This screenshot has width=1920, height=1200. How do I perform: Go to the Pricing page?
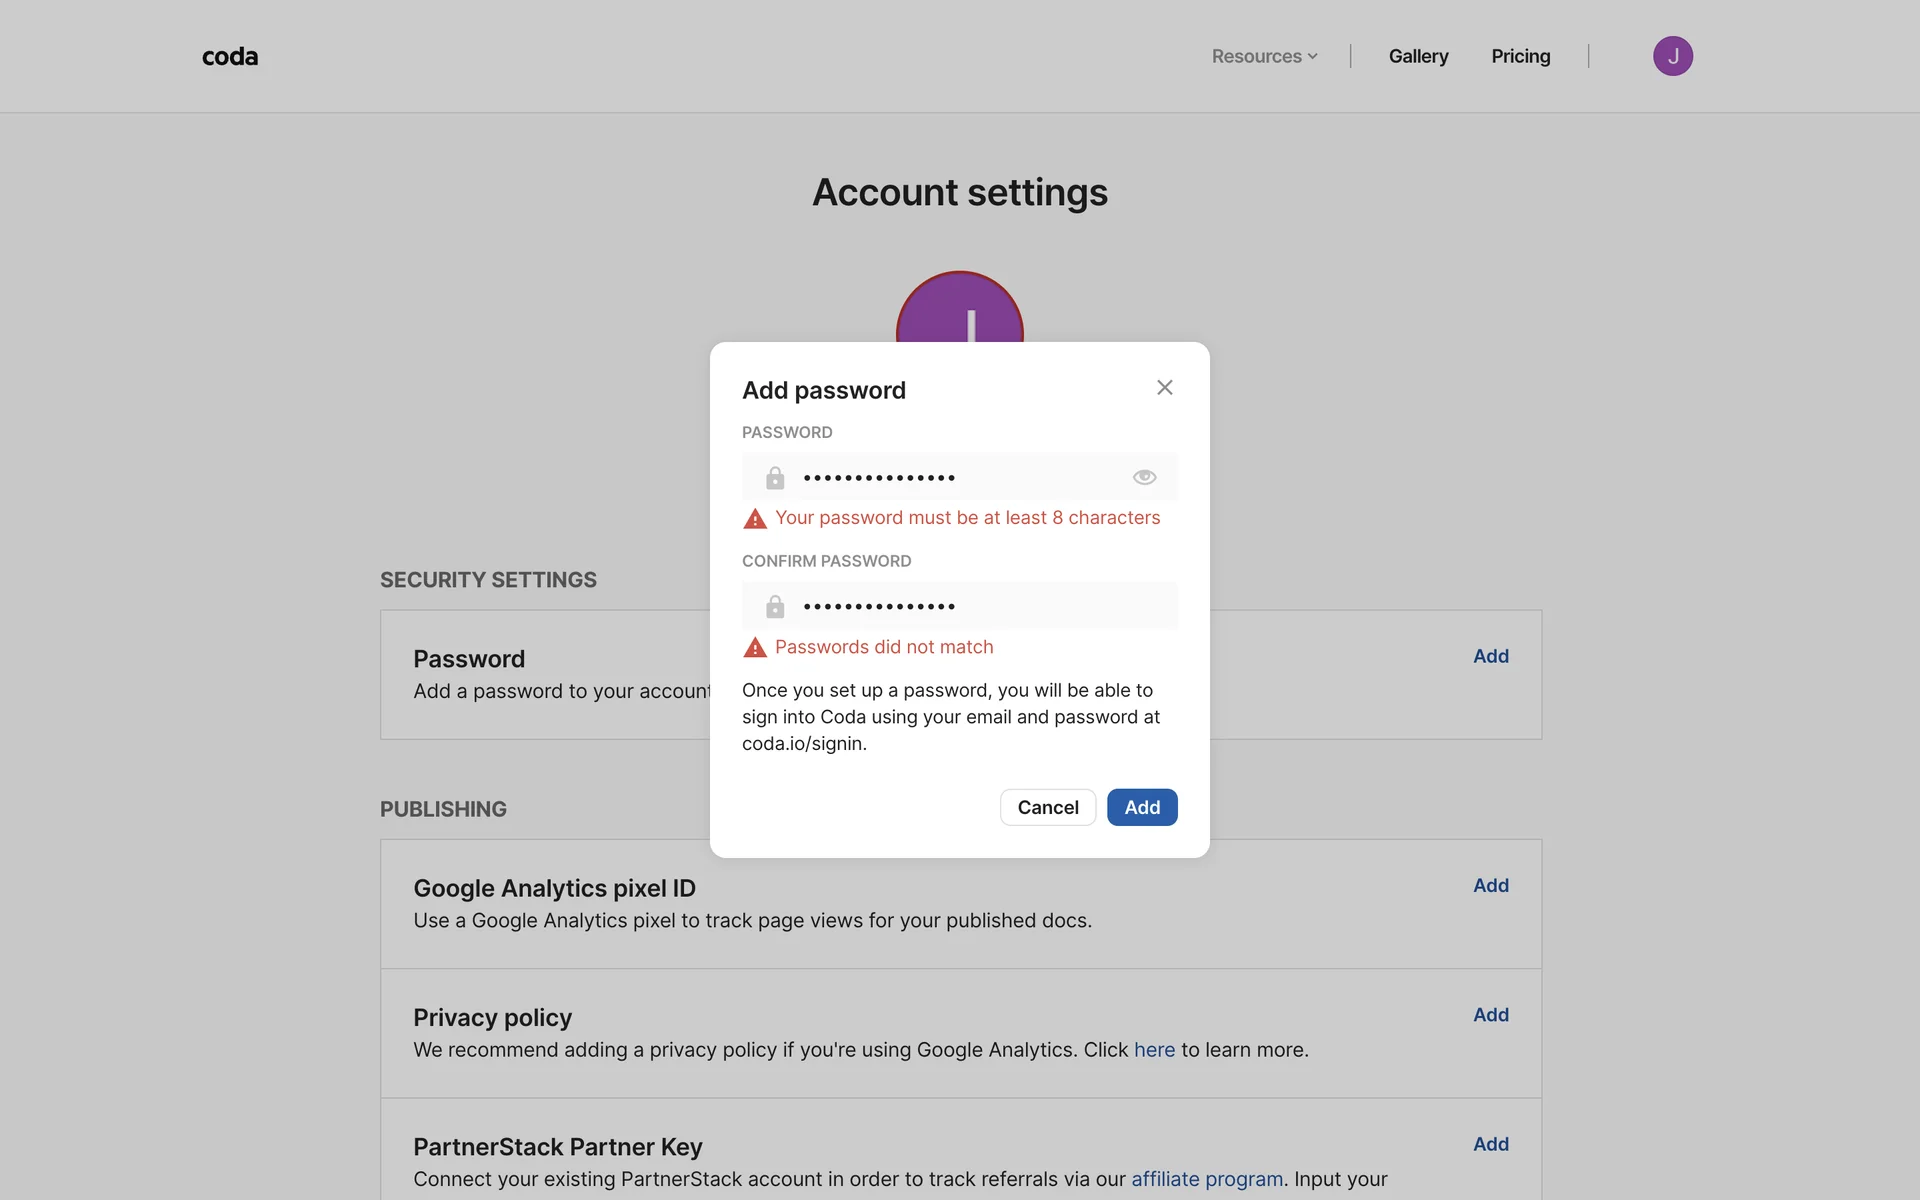pyautogui.click(x=1520, y=57)
